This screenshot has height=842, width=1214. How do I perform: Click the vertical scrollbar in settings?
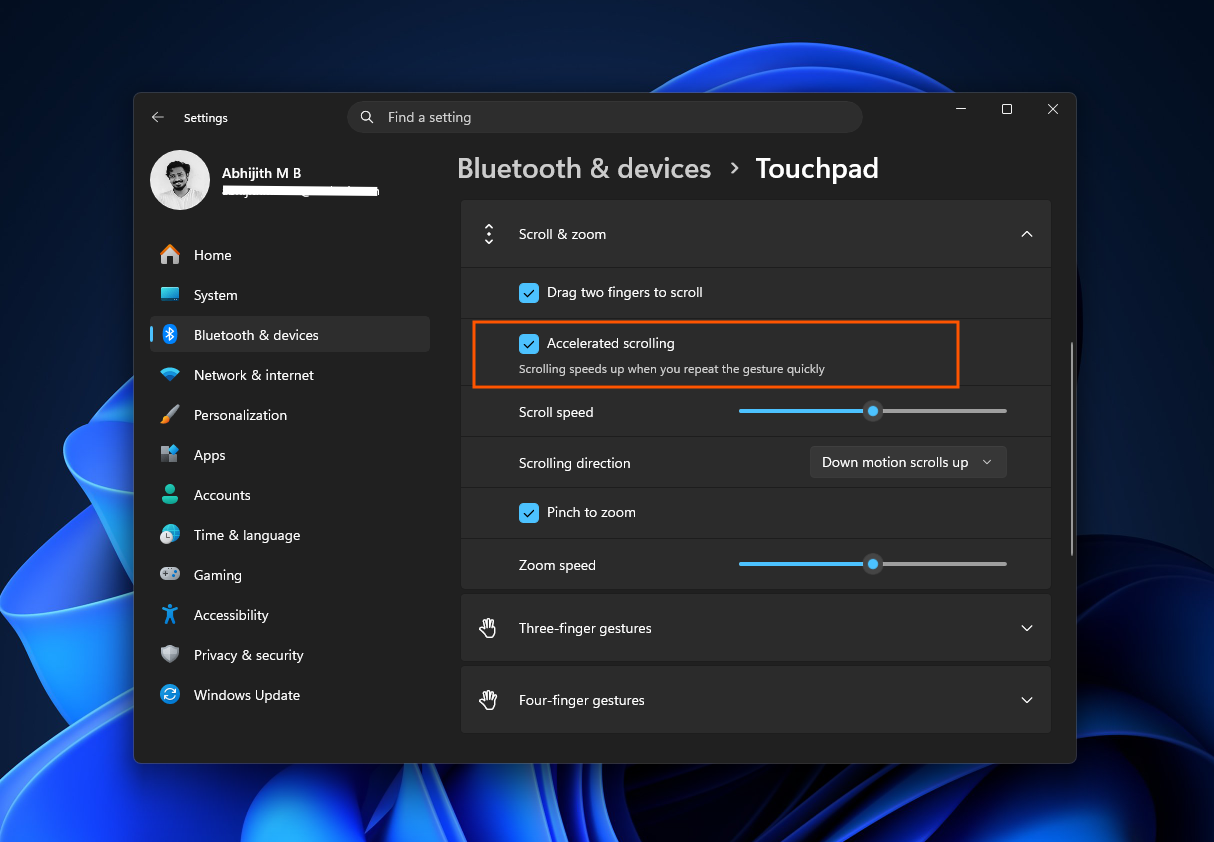pos(1071,448)
